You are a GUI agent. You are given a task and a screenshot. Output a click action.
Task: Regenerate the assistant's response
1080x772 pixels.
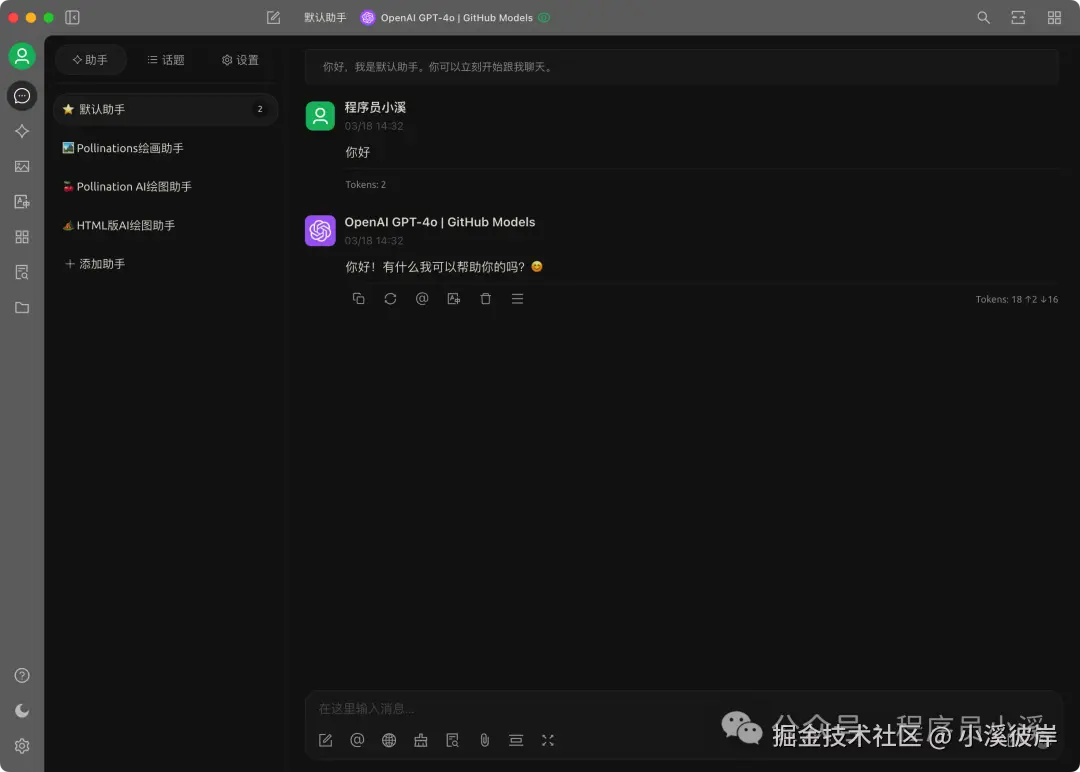(390, 298)
